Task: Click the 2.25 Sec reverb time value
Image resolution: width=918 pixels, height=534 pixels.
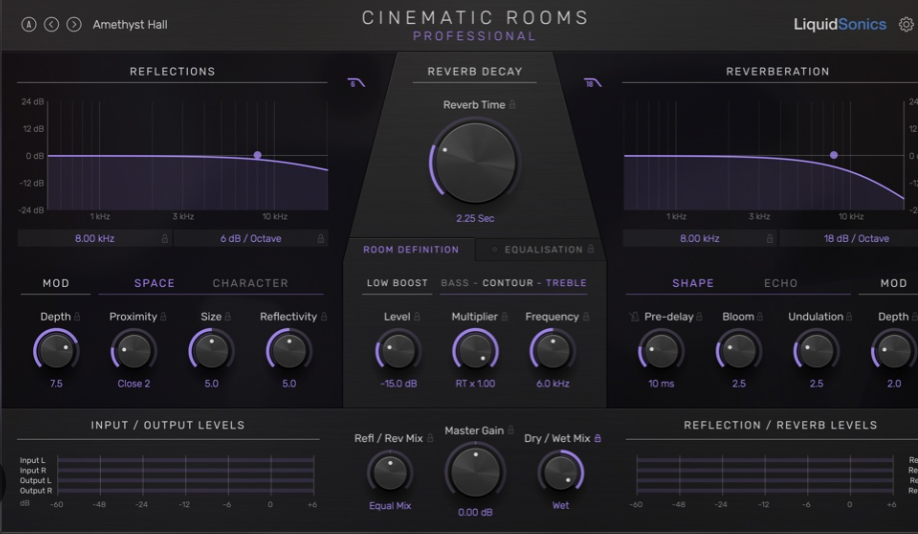Action: coord(475,218)
